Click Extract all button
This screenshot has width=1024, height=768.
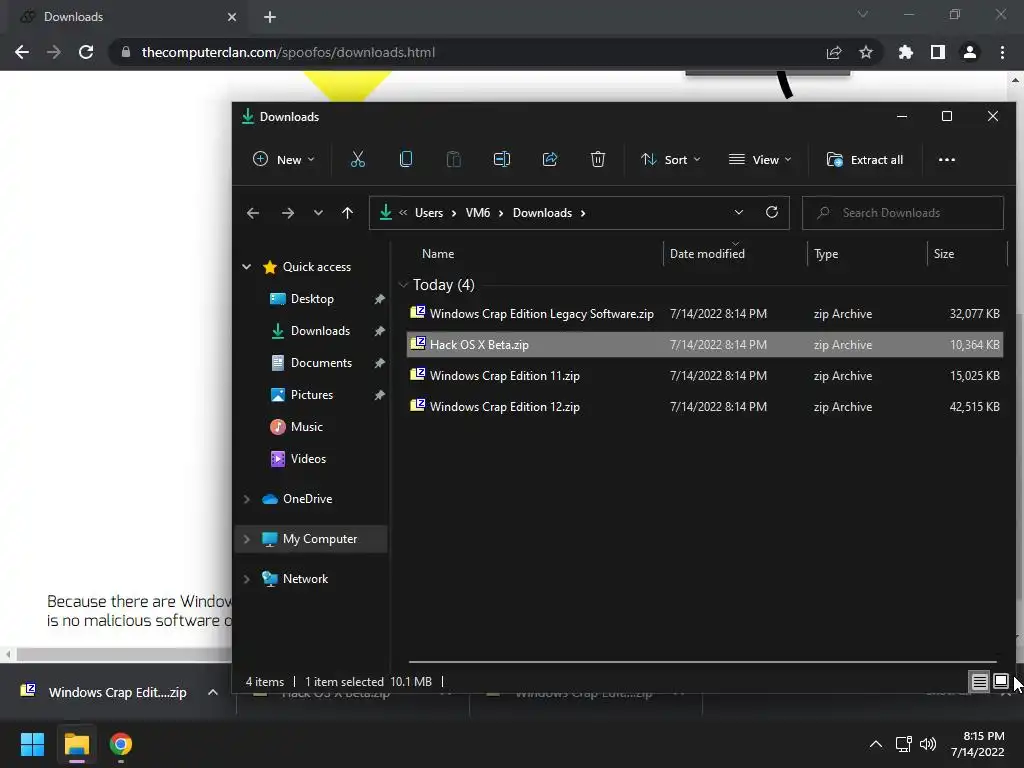[865, 159]
